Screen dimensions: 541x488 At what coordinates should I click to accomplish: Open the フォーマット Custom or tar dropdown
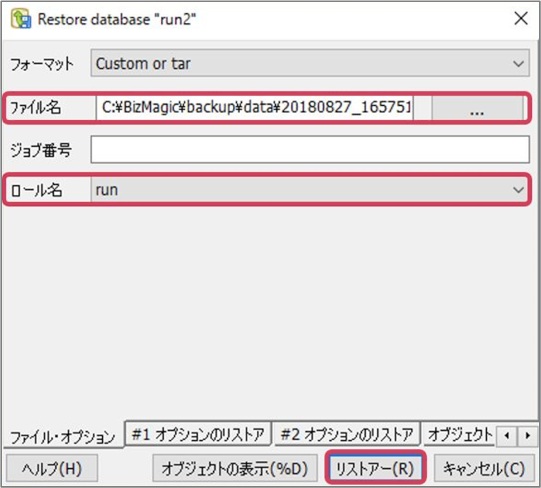coord(310,63)
